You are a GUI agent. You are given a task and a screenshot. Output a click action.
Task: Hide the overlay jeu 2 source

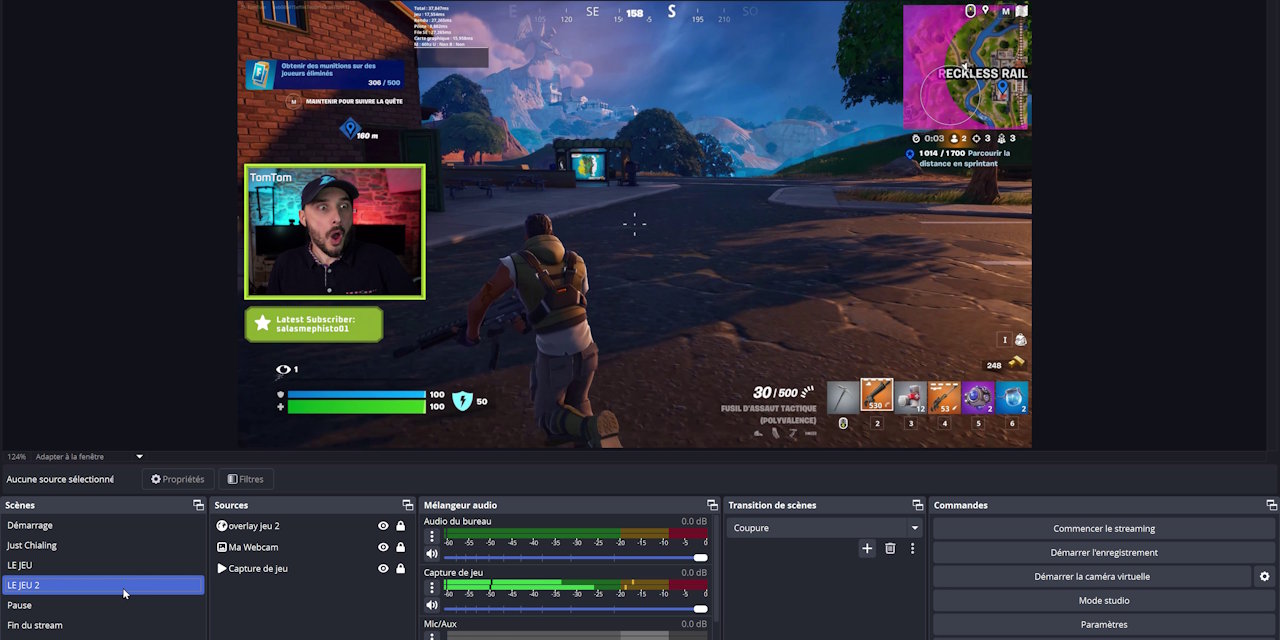tap(383, 526)
